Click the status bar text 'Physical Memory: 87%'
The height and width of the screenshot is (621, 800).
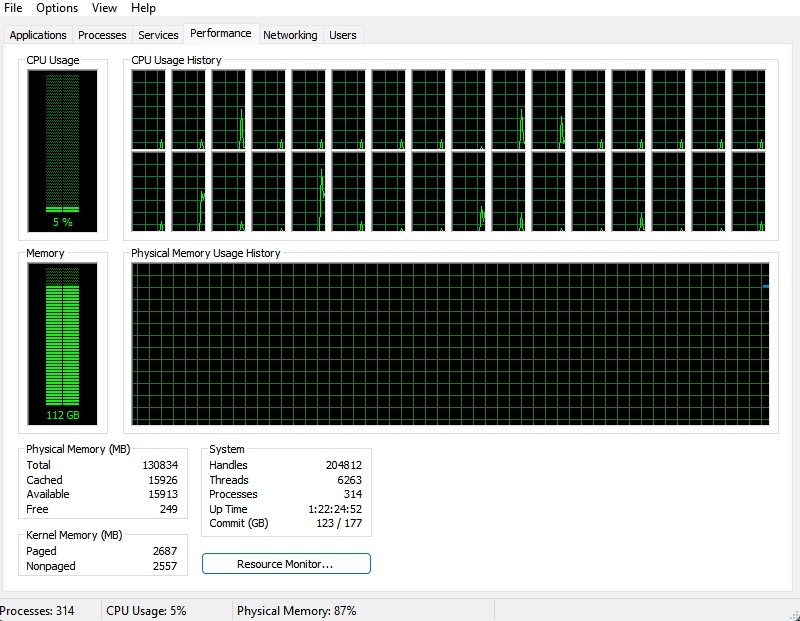296,611
